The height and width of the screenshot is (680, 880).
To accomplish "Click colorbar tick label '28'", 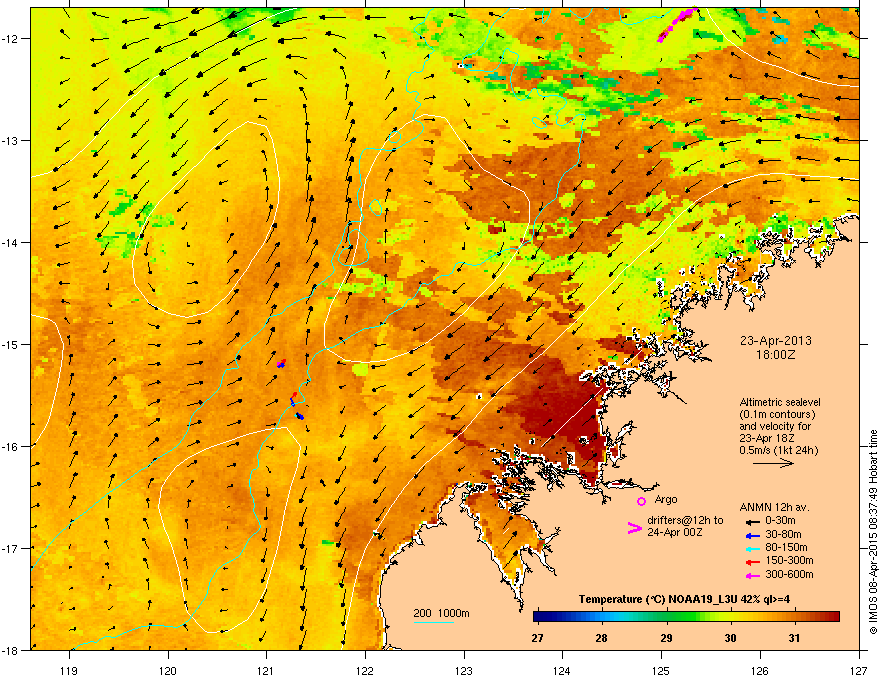I will (602, 638).
